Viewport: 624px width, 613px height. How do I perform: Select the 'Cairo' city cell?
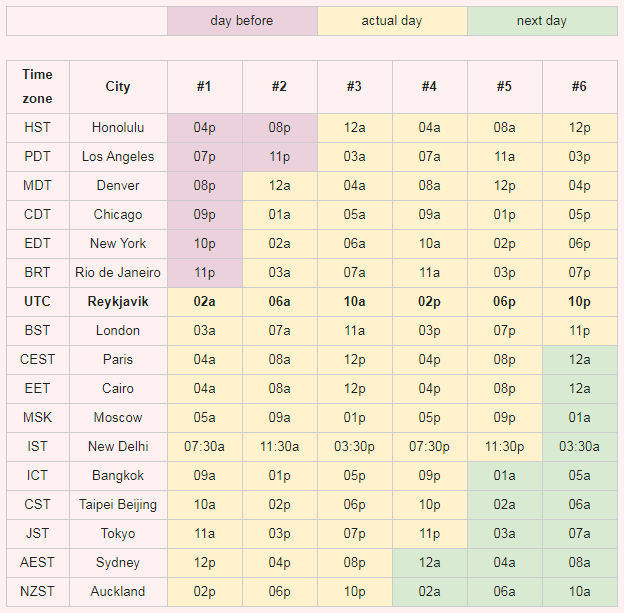tap(118, 389)
